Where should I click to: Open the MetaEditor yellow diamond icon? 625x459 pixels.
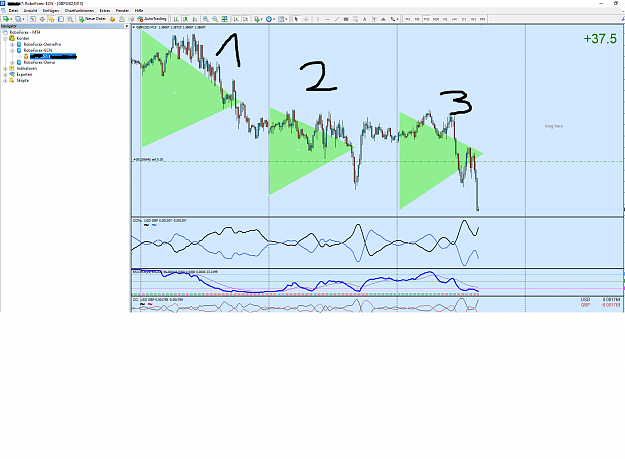click(112, 19)
